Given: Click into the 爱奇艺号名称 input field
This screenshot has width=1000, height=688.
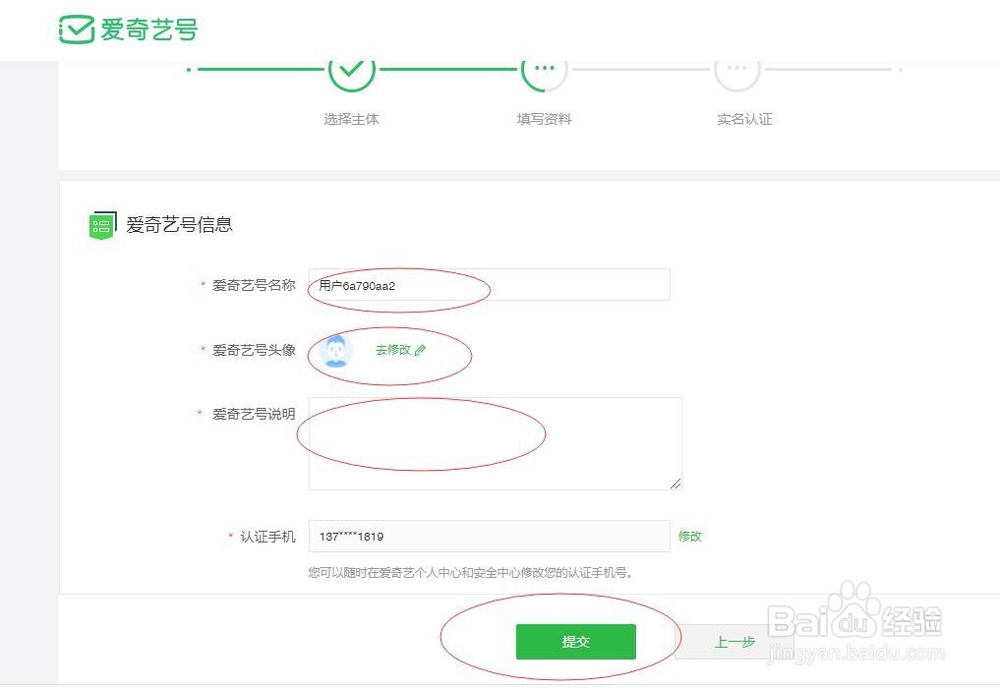Looking at the screenshot, I should pos(489,285).
